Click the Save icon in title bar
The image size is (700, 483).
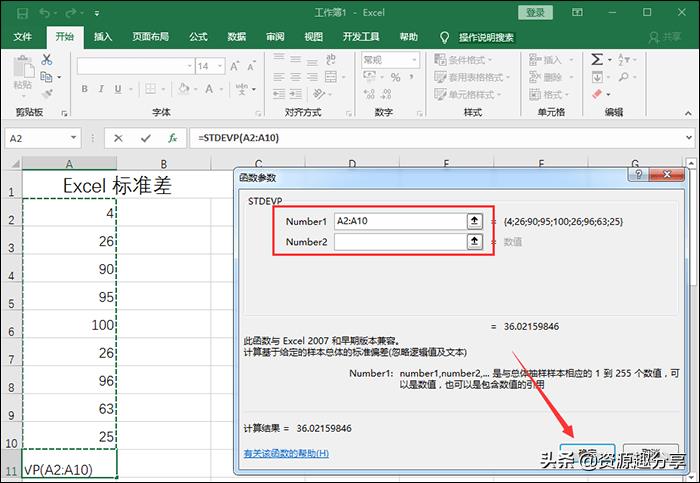(21, 13)
